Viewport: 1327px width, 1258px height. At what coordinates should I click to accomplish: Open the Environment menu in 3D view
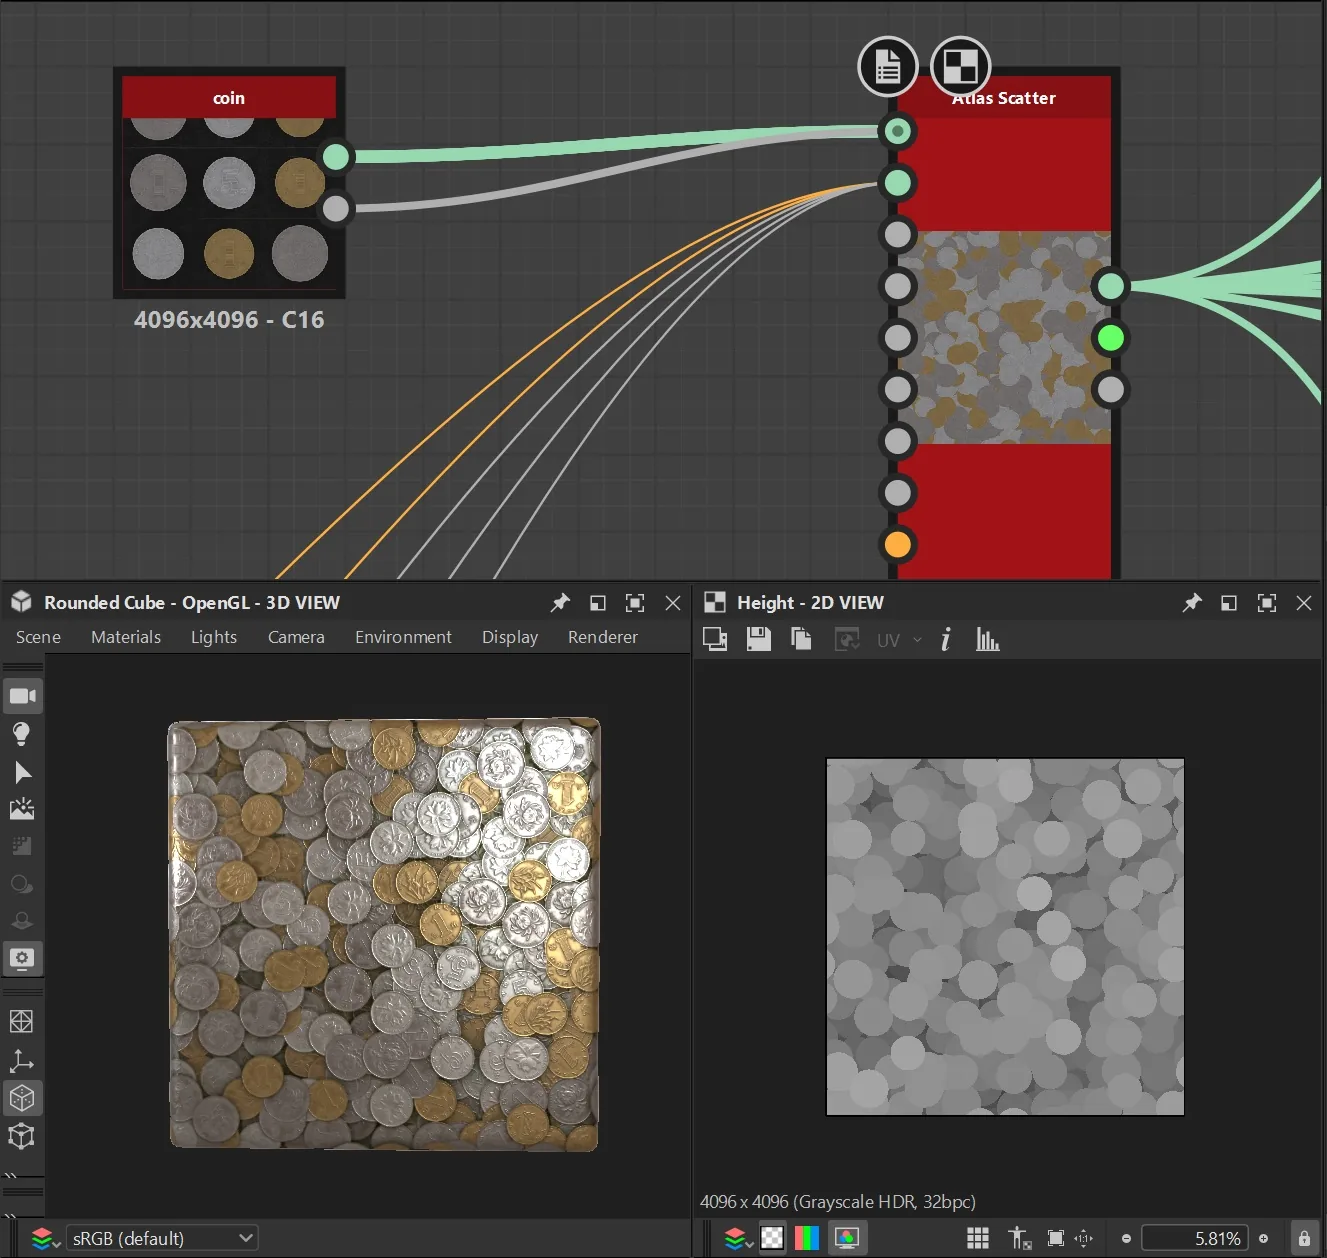tap(403, 637)
